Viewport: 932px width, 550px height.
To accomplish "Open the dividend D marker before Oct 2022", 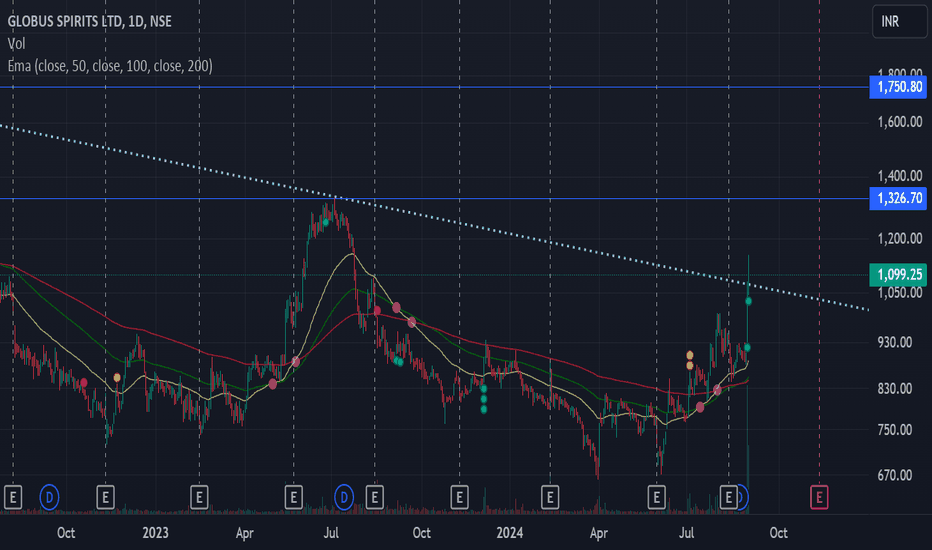I will tap(49, 497).
